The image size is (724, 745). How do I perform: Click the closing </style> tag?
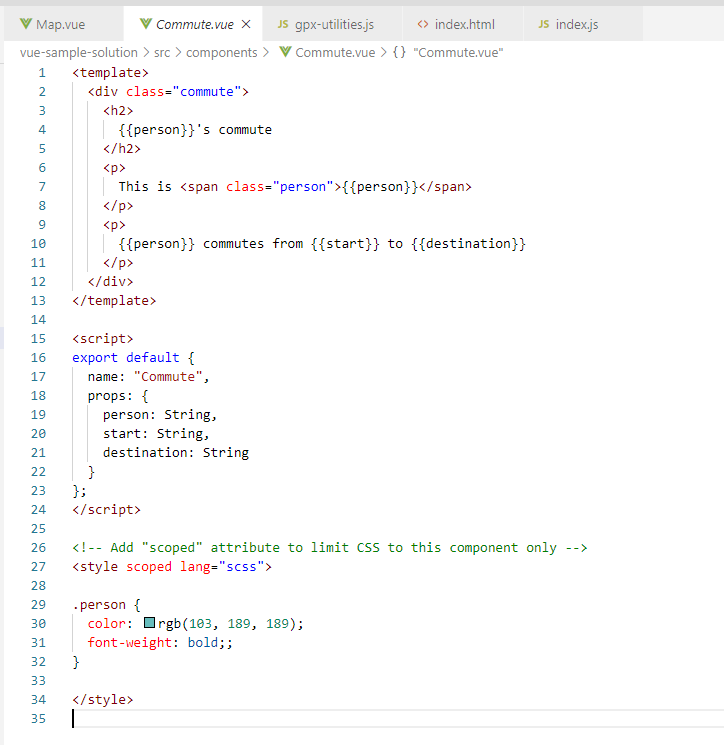(x=103, y=700)
